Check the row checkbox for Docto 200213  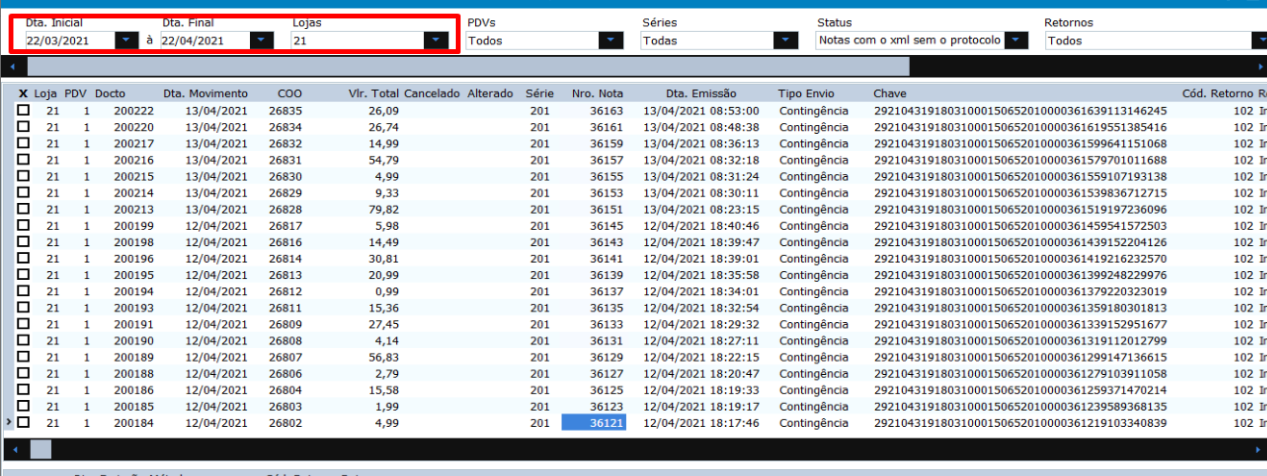(23, 210)
